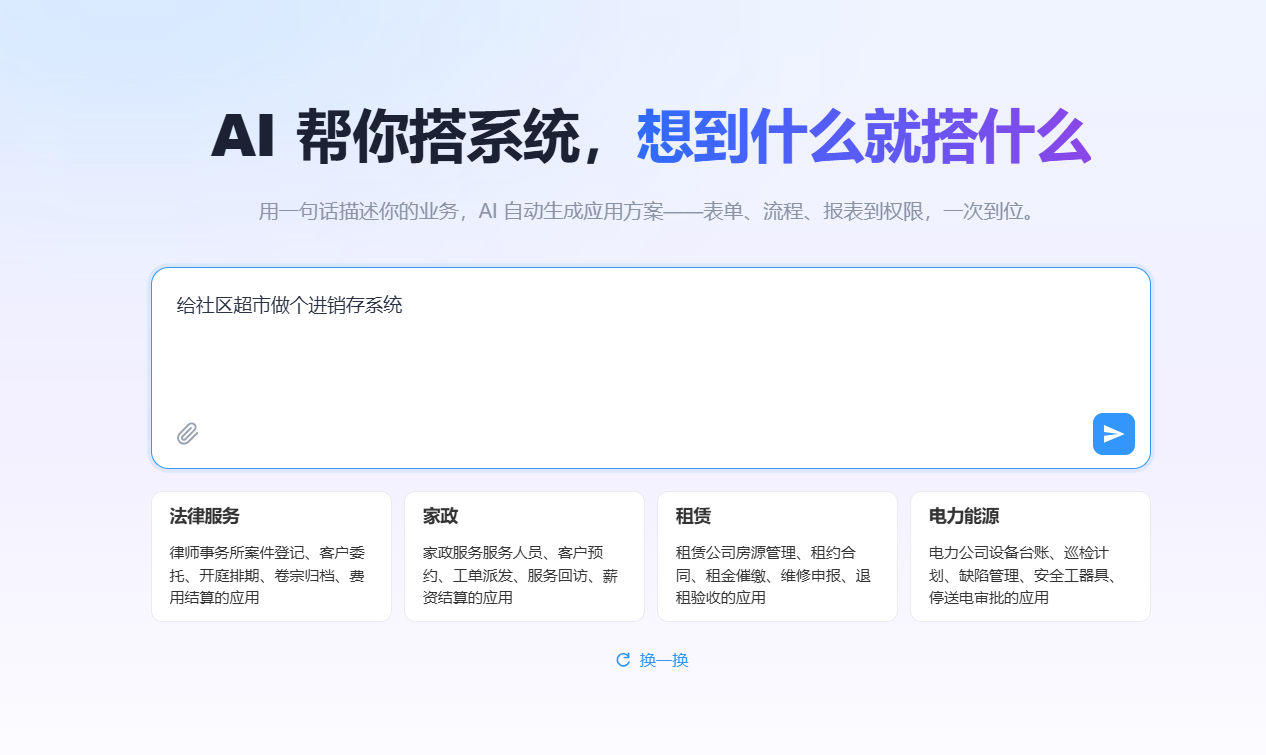Send the prompt with the blue arrow button

[x=1113, y=434]
